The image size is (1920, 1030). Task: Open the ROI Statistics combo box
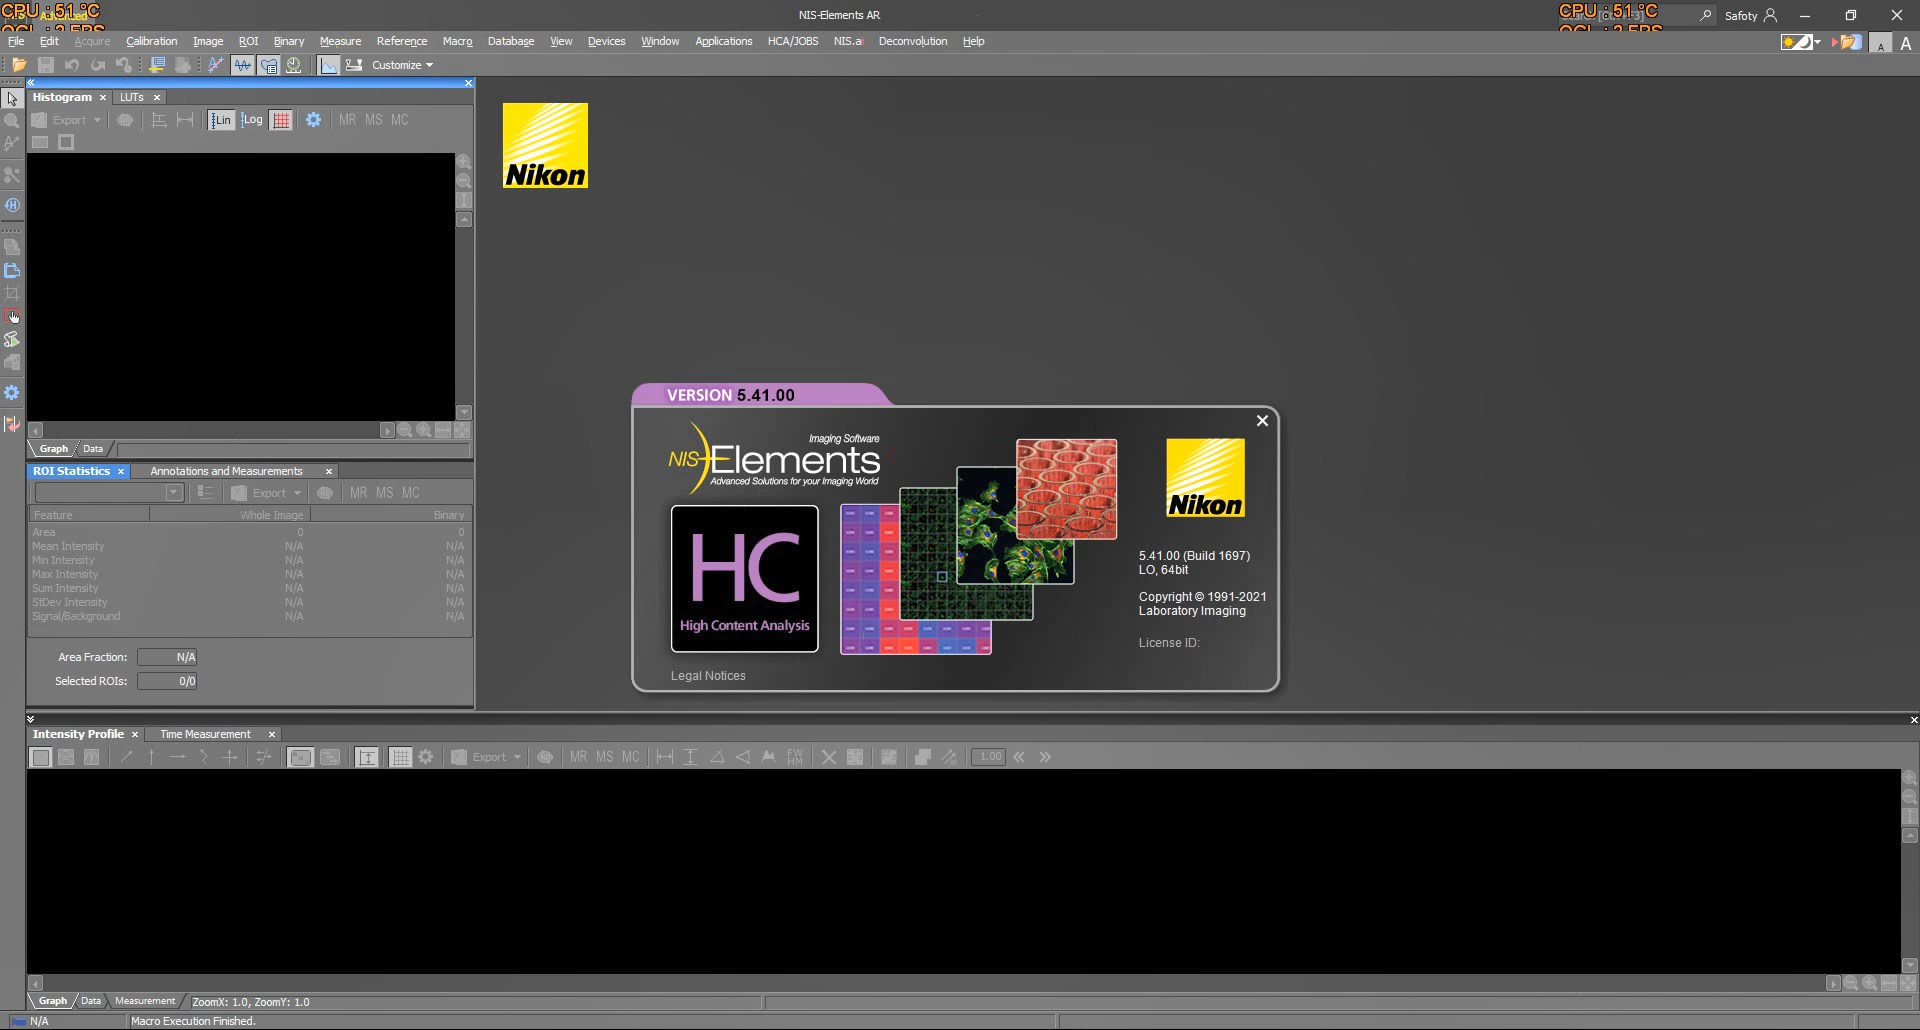point(108,492)
